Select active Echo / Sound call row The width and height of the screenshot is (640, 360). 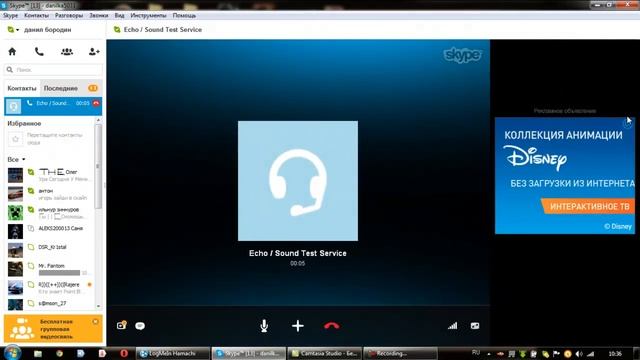click(x=53, y=106)
